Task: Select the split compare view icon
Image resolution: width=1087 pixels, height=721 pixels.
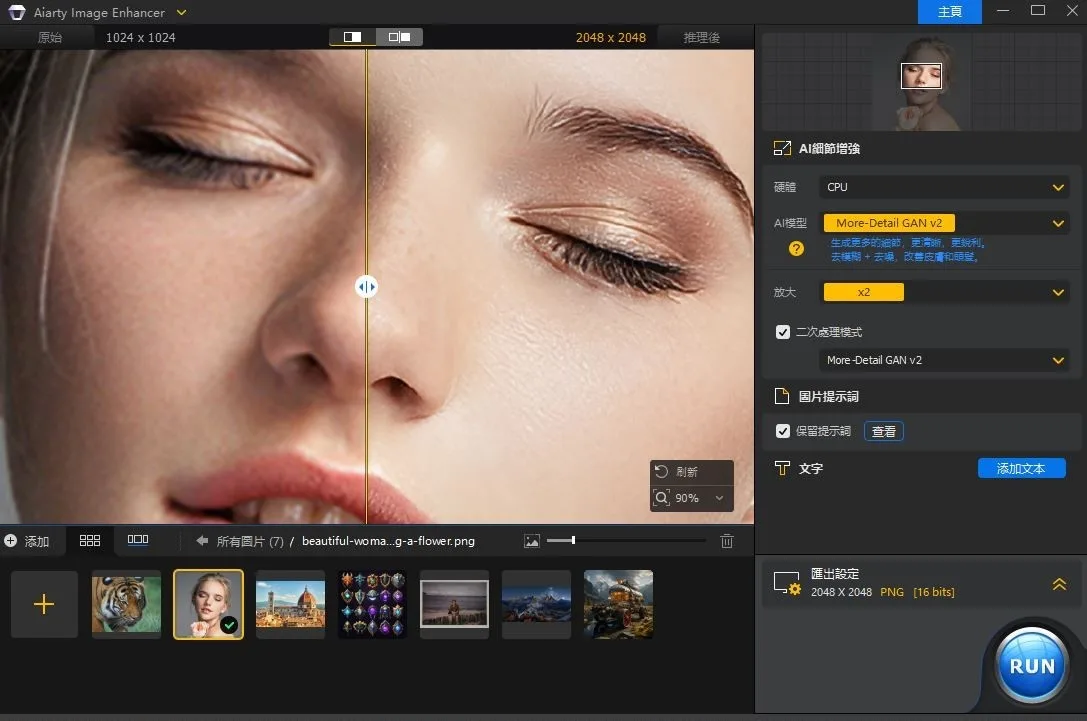Action: (352, 37)
